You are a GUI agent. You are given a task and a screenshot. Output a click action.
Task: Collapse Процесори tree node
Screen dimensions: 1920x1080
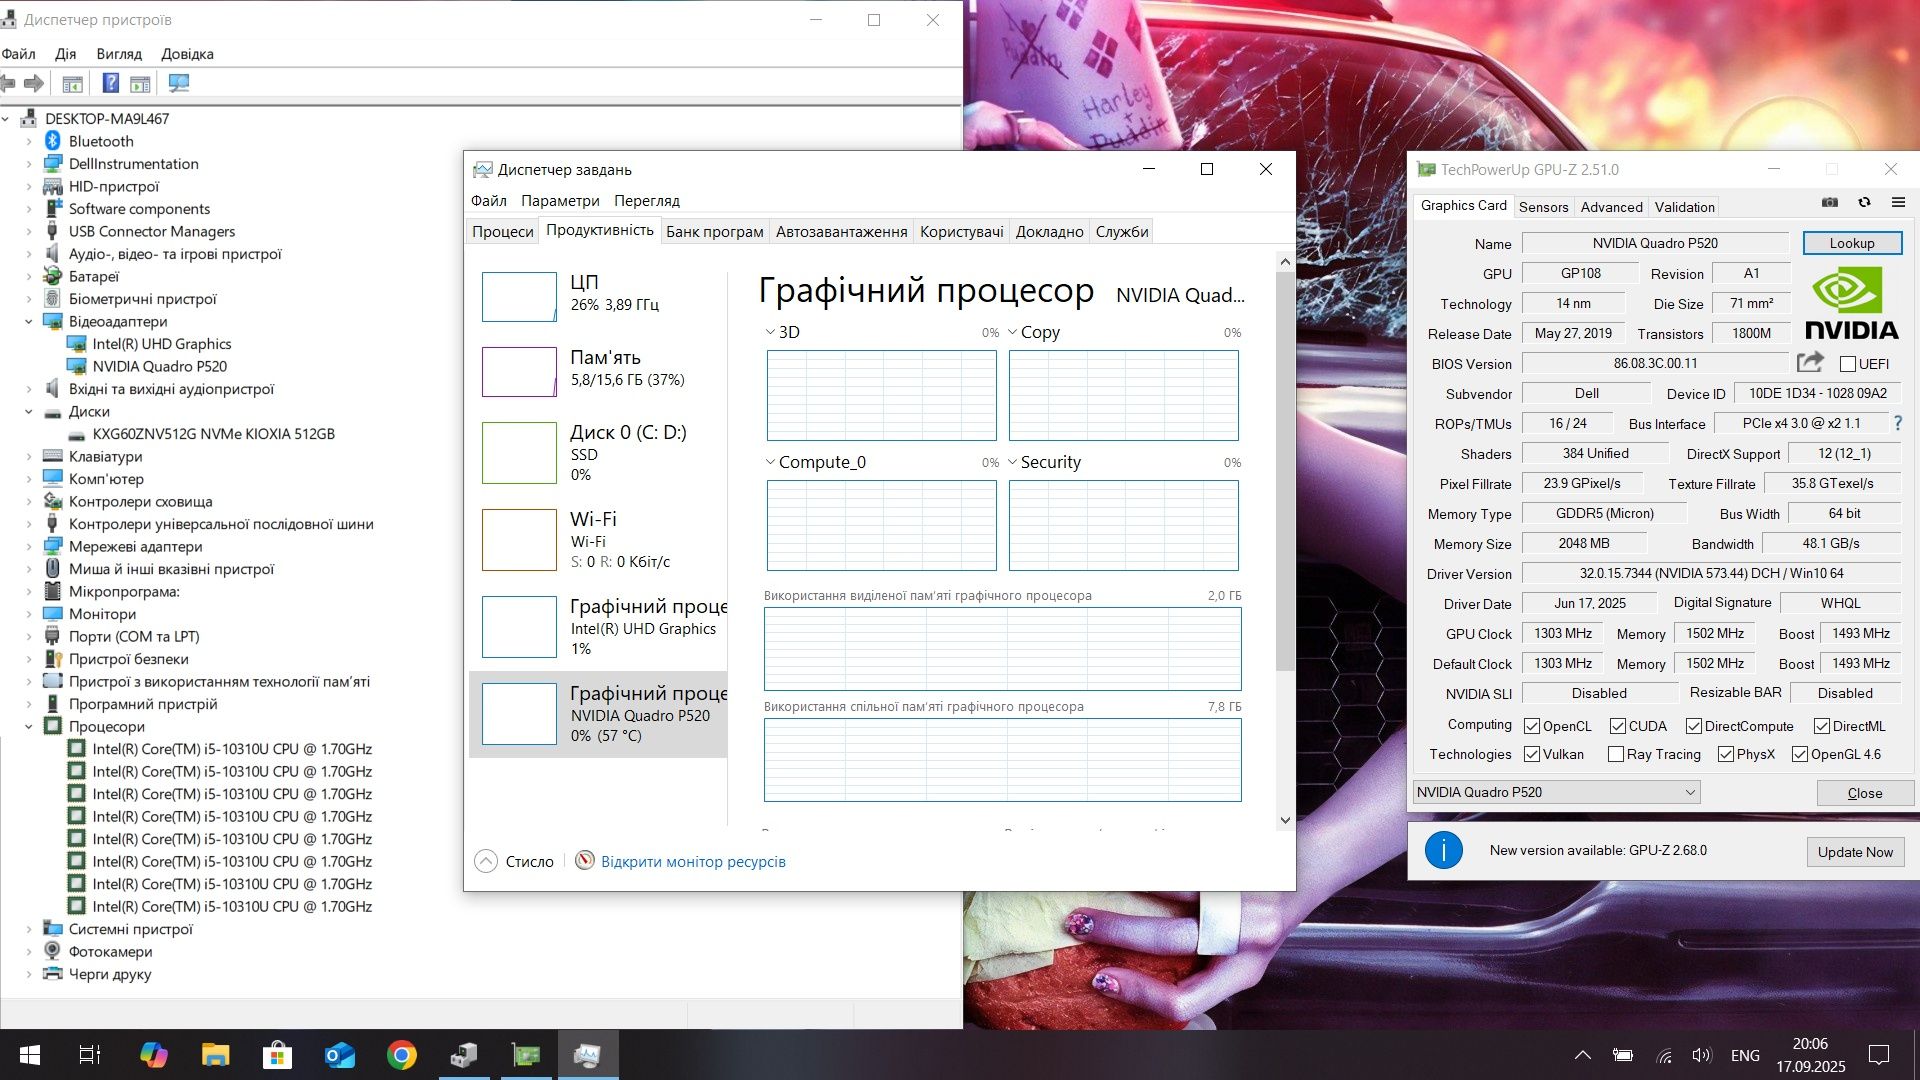click(x=28, y=727)
